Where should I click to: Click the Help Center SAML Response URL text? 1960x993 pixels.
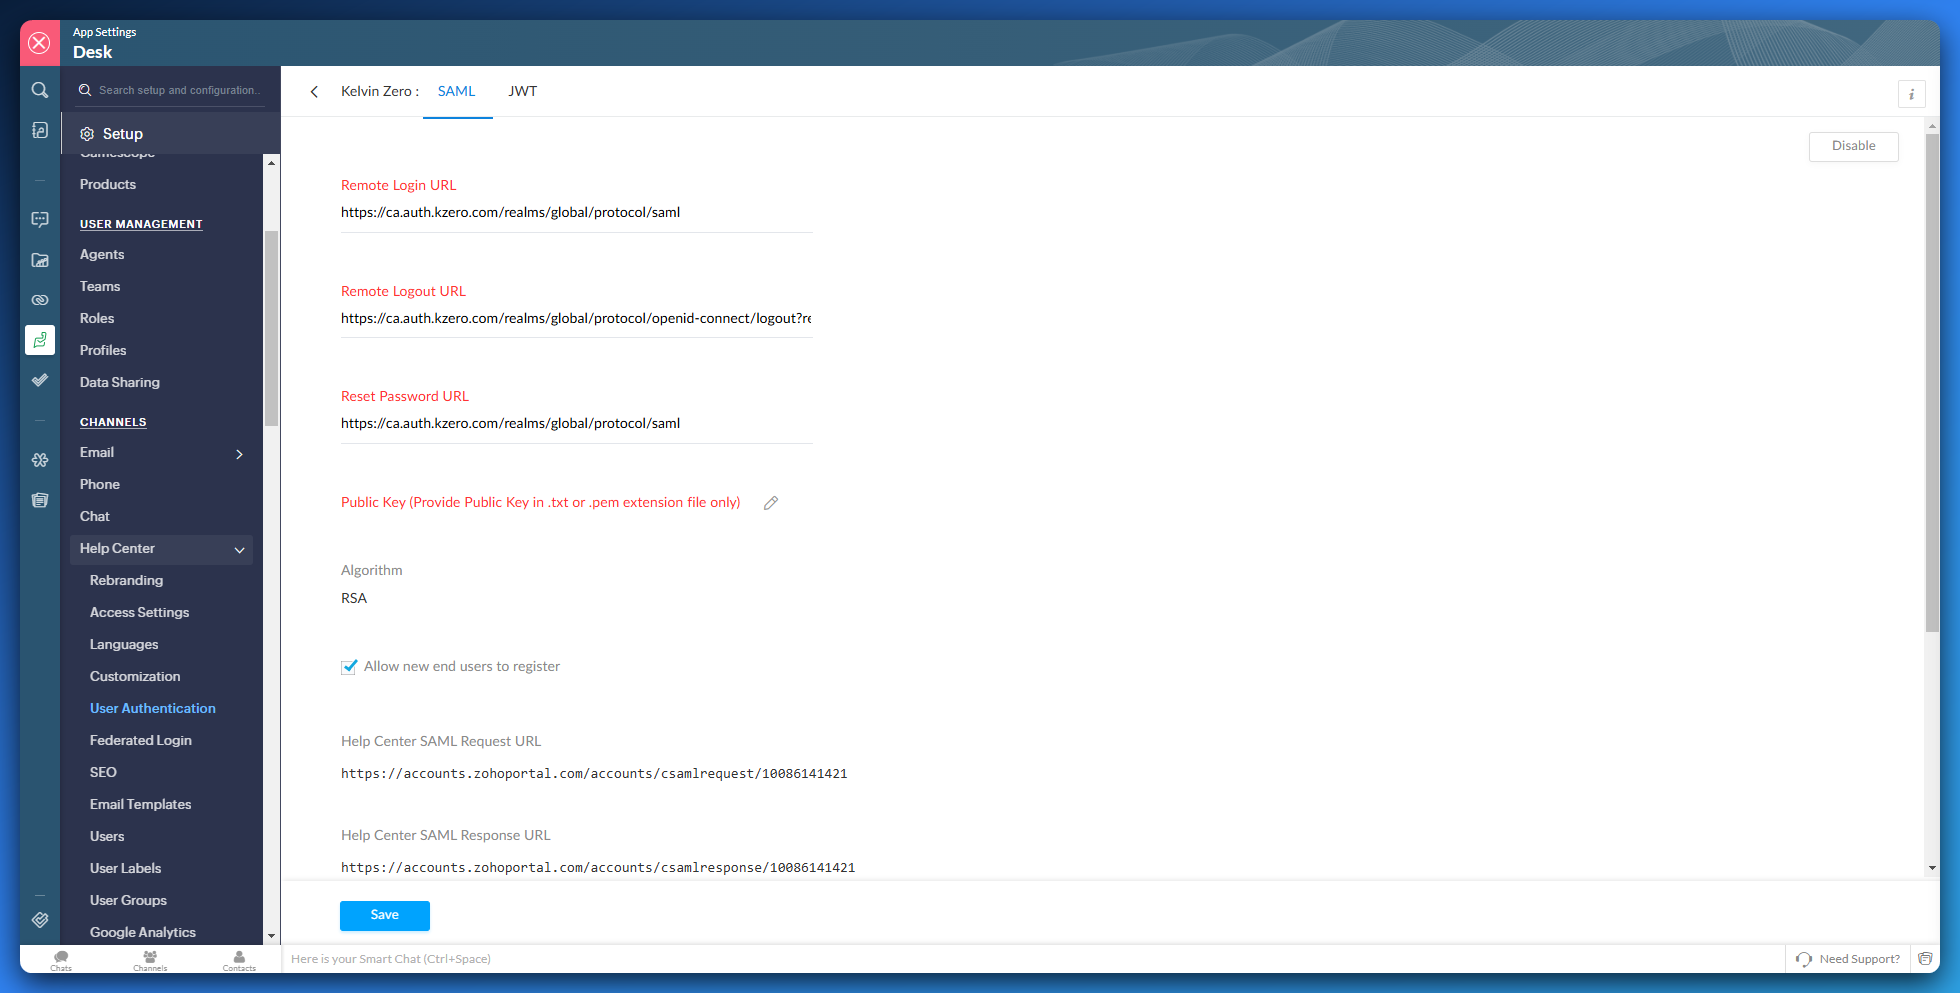(x=598, y=868)
